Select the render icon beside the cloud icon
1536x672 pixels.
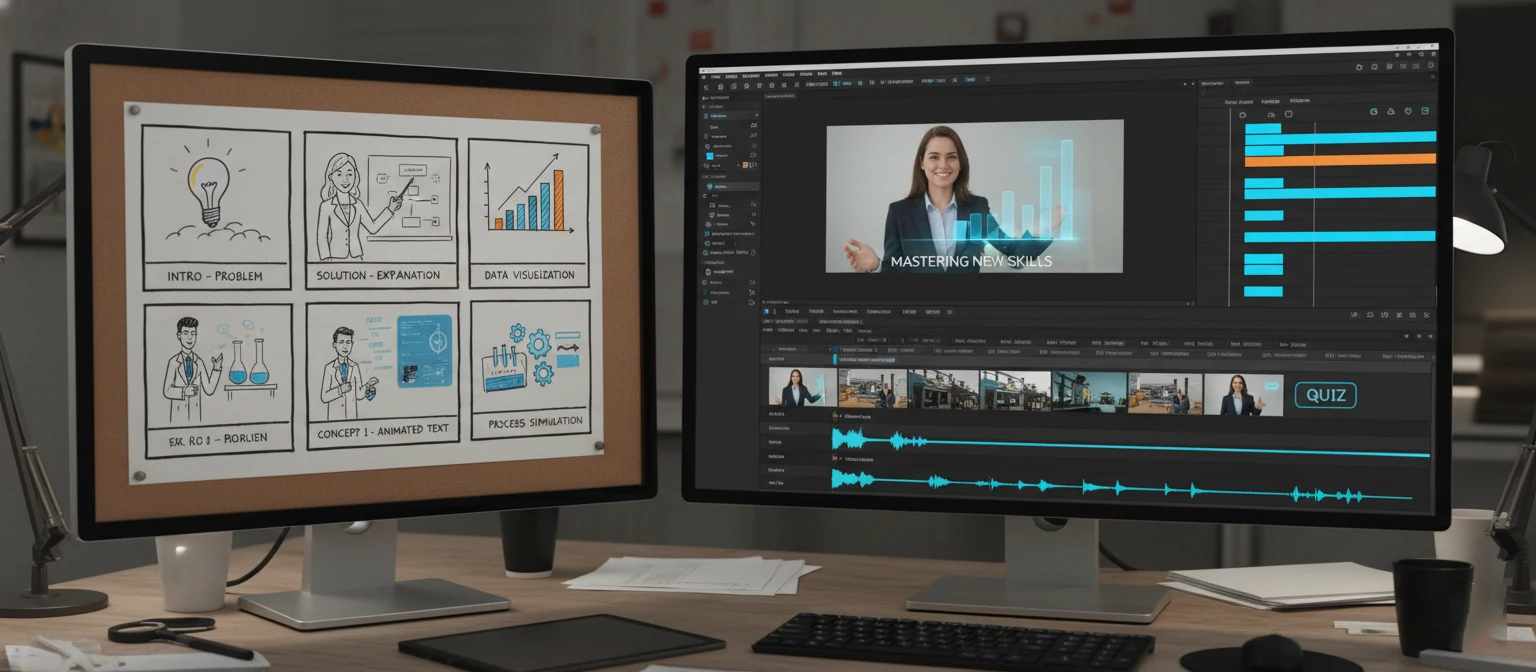[x=1408, y=111]
